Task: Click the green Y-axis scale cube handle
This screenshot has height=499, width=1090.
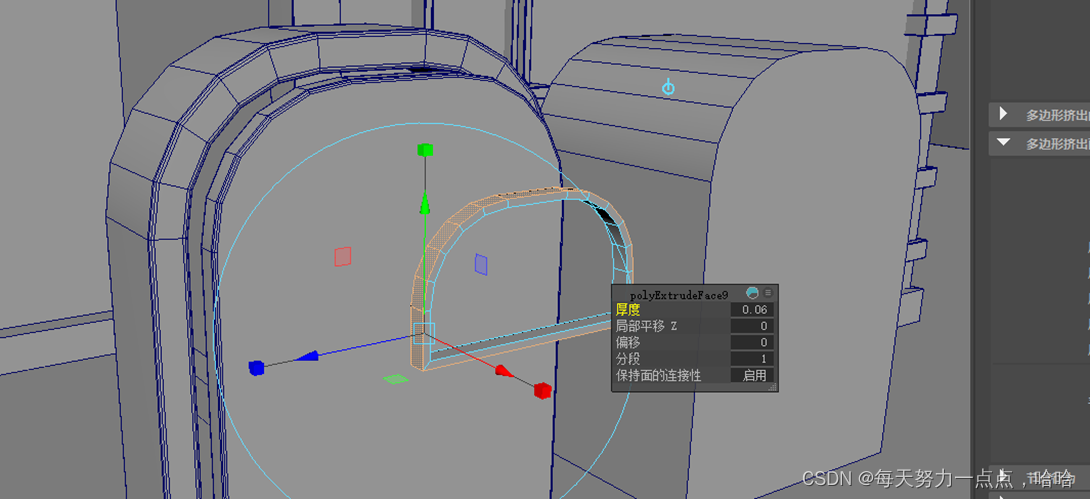Action: [425, 149]
